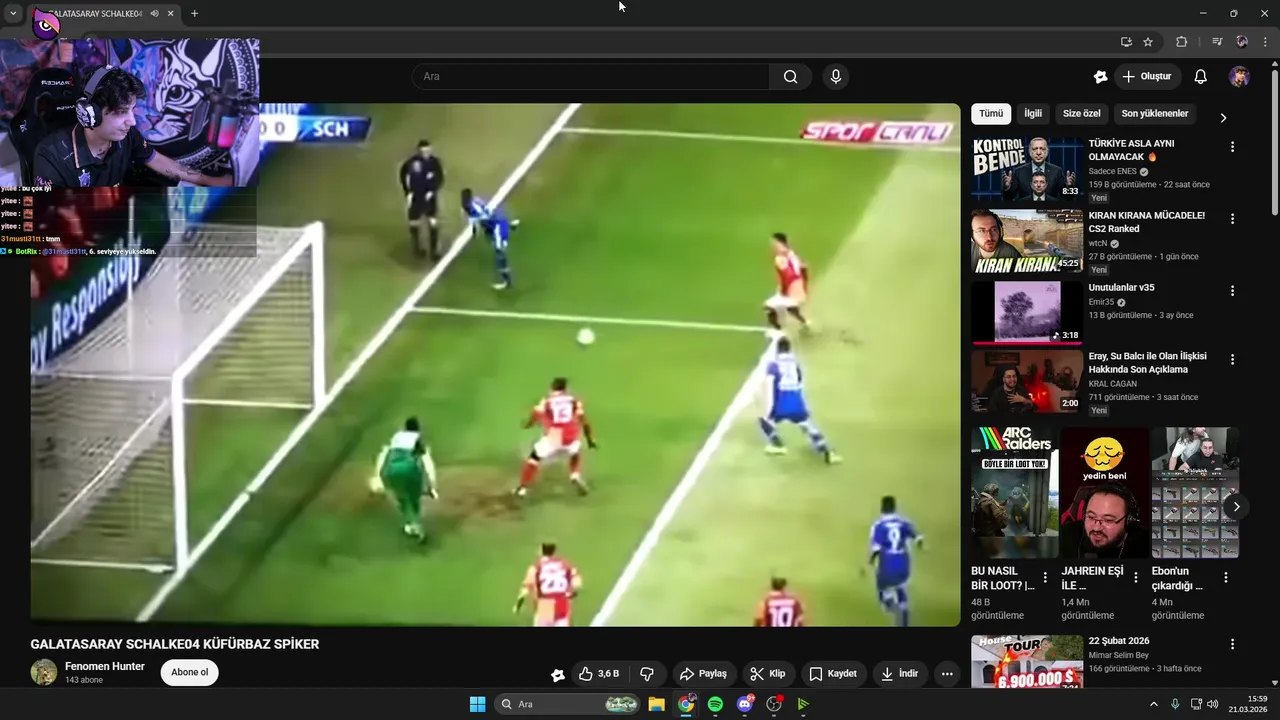Save video with Kaydet button

click(x=833, y=674)
